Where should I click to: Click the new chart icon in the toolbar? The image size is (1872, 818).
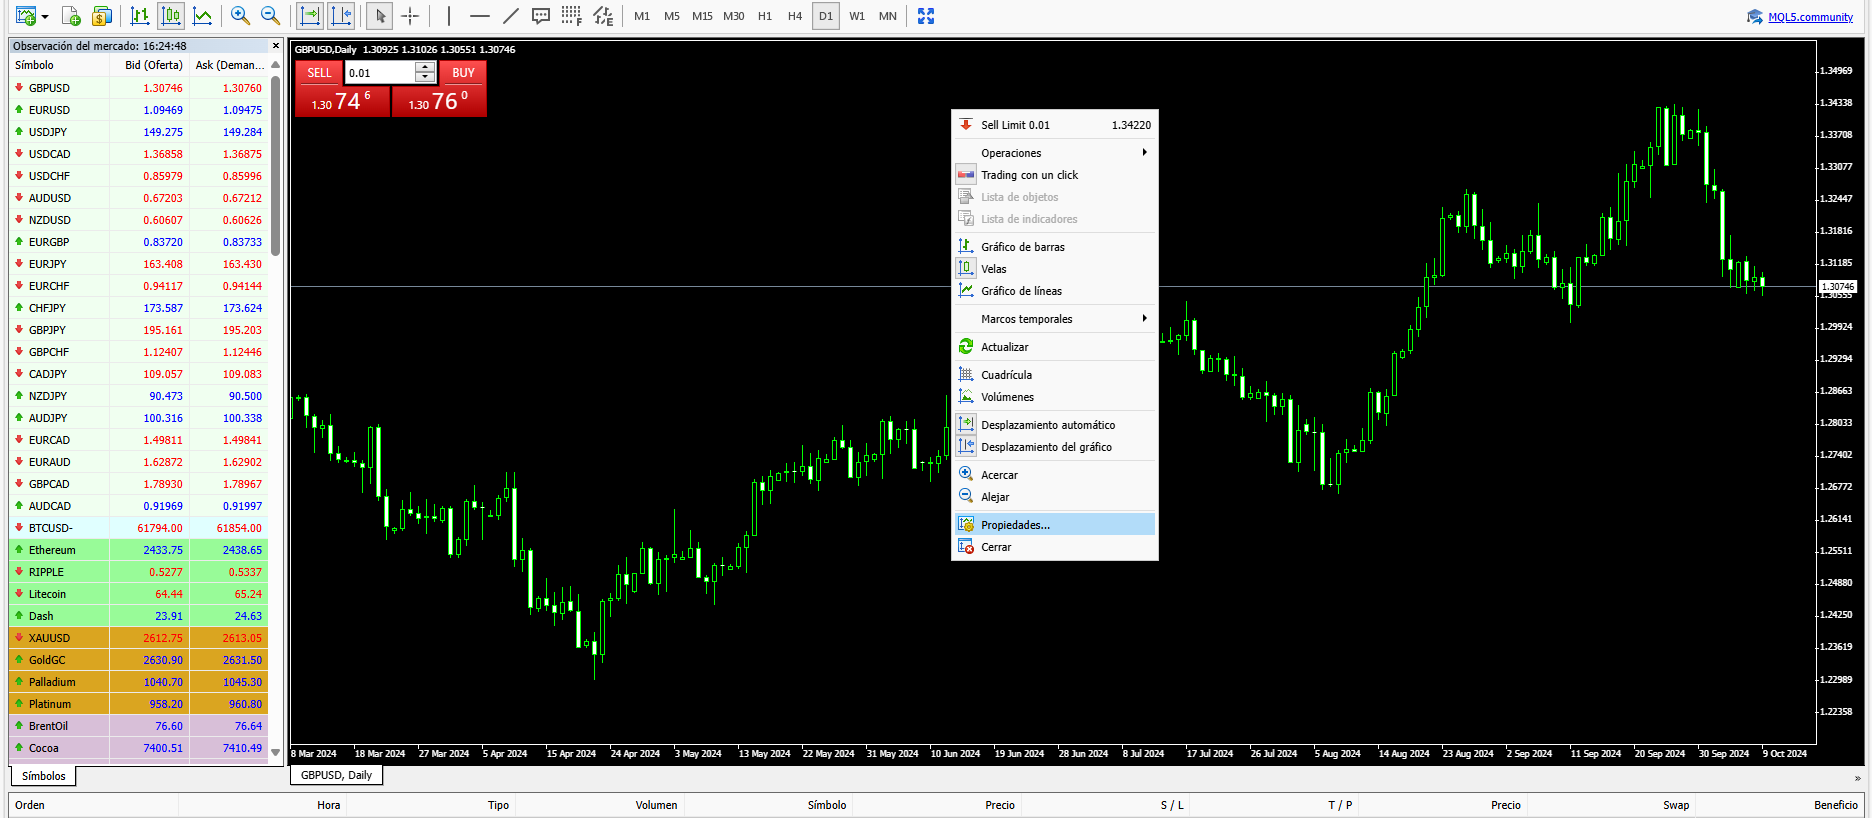[x=25, y=16]
